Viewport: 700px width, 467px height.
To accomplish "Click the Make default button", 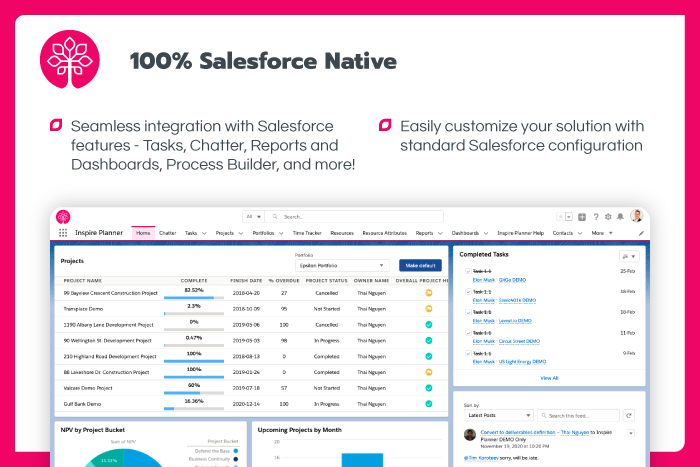I will pos(421,265).
